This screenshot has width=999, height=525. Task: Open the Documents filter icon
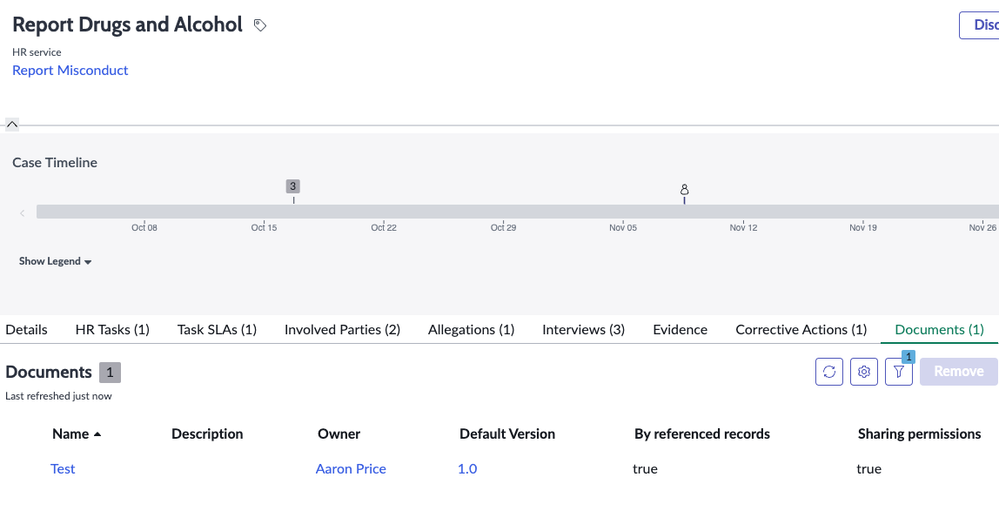coord(899,371)
